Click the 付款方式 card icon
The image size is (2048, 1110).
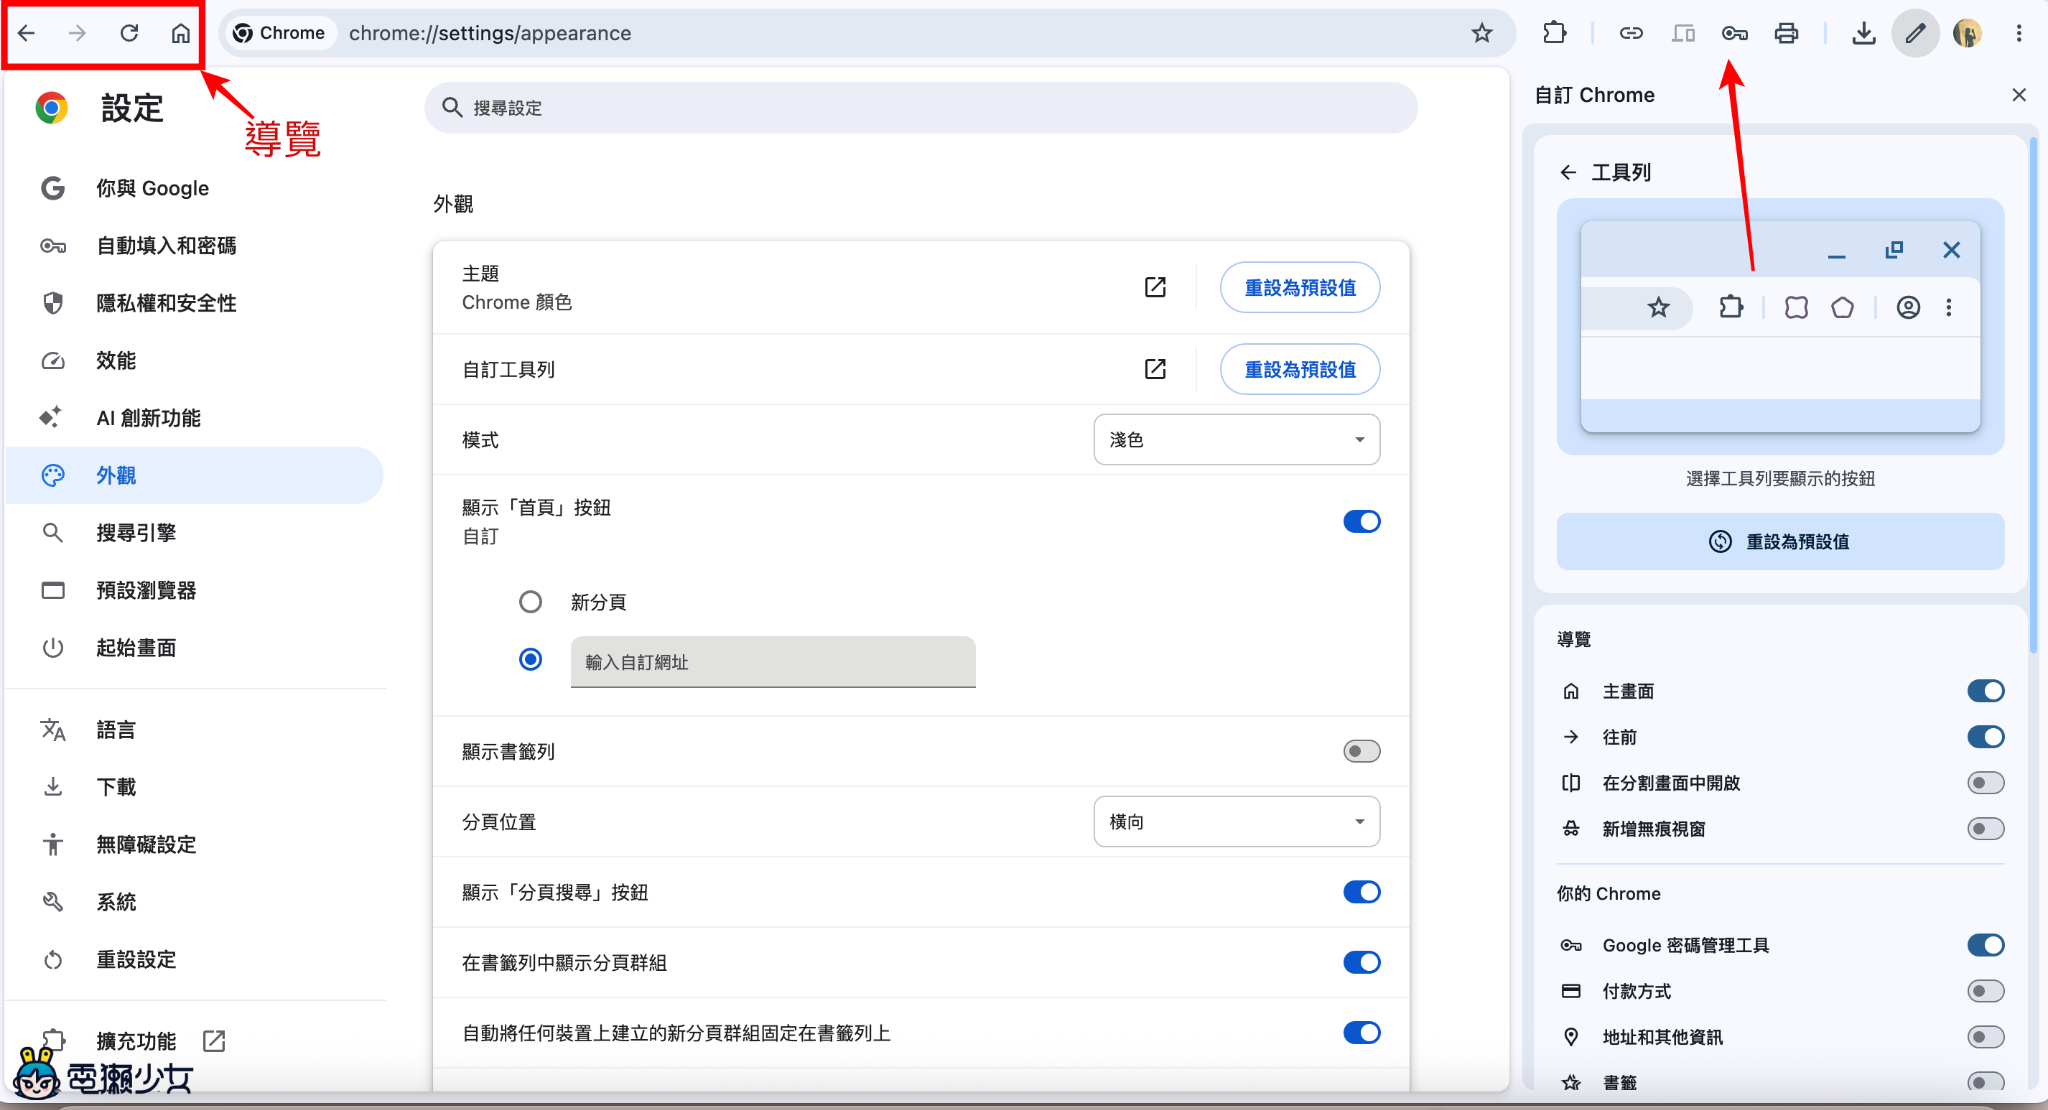[x=1571, y=991]
